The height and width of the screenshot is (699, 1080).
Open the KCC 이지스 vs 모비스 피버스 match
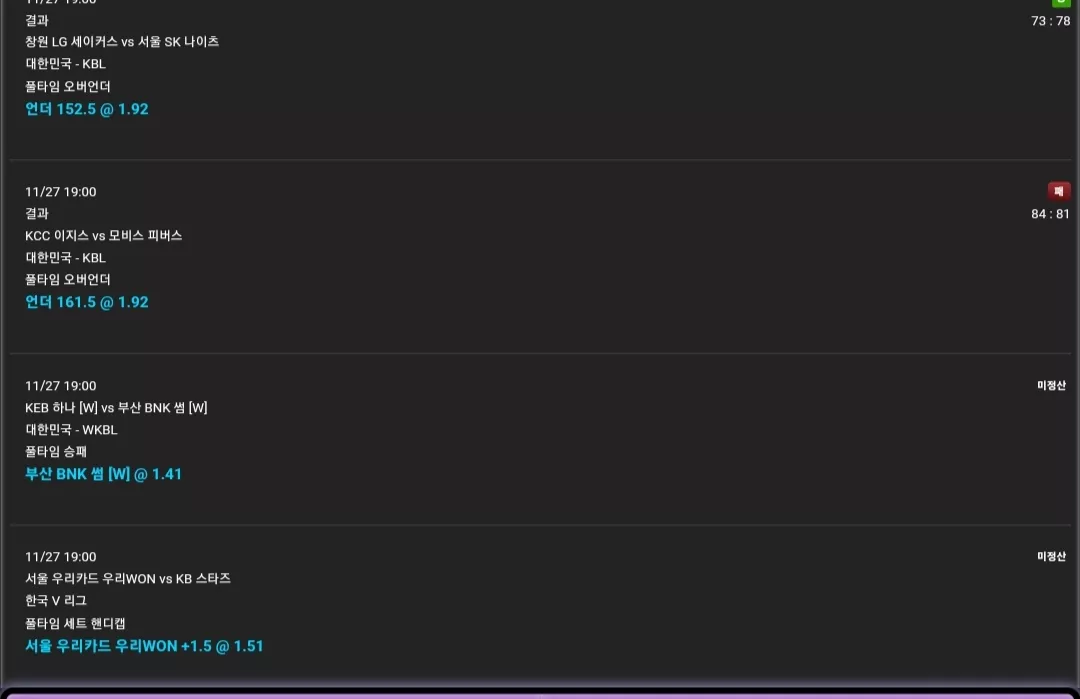click(x=103, y=236)
